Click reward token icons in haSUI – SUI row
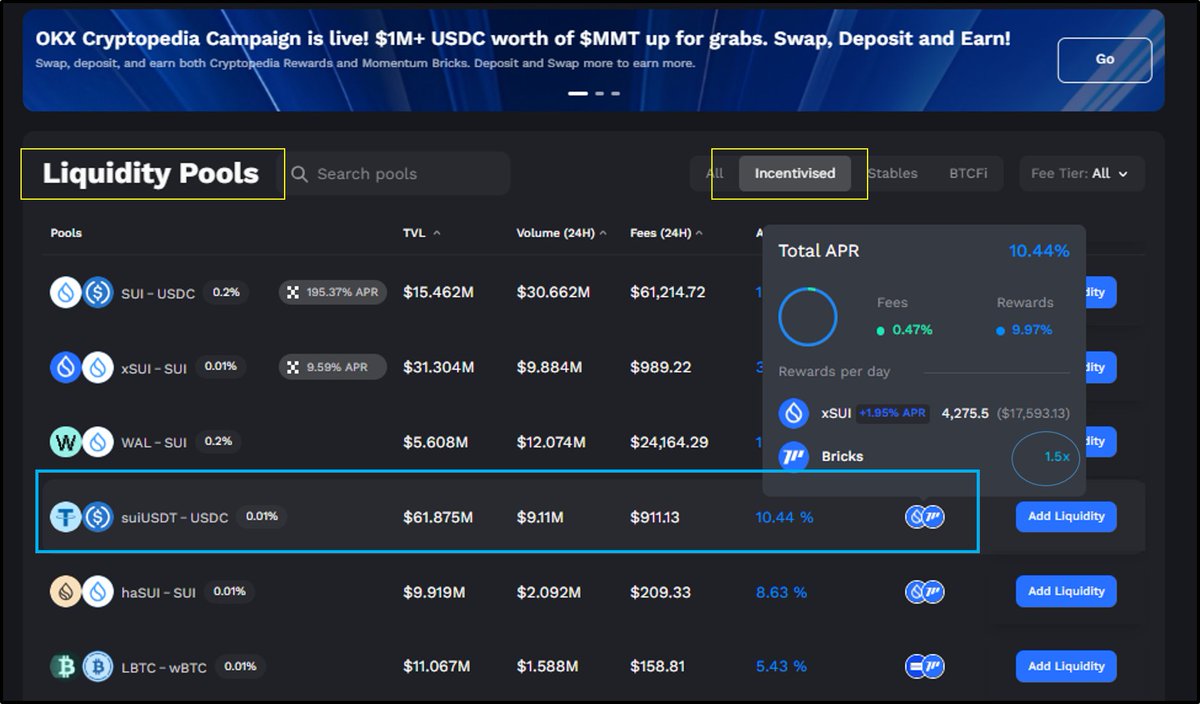The width and height of the screenshot is (1200, 704). 925,592
